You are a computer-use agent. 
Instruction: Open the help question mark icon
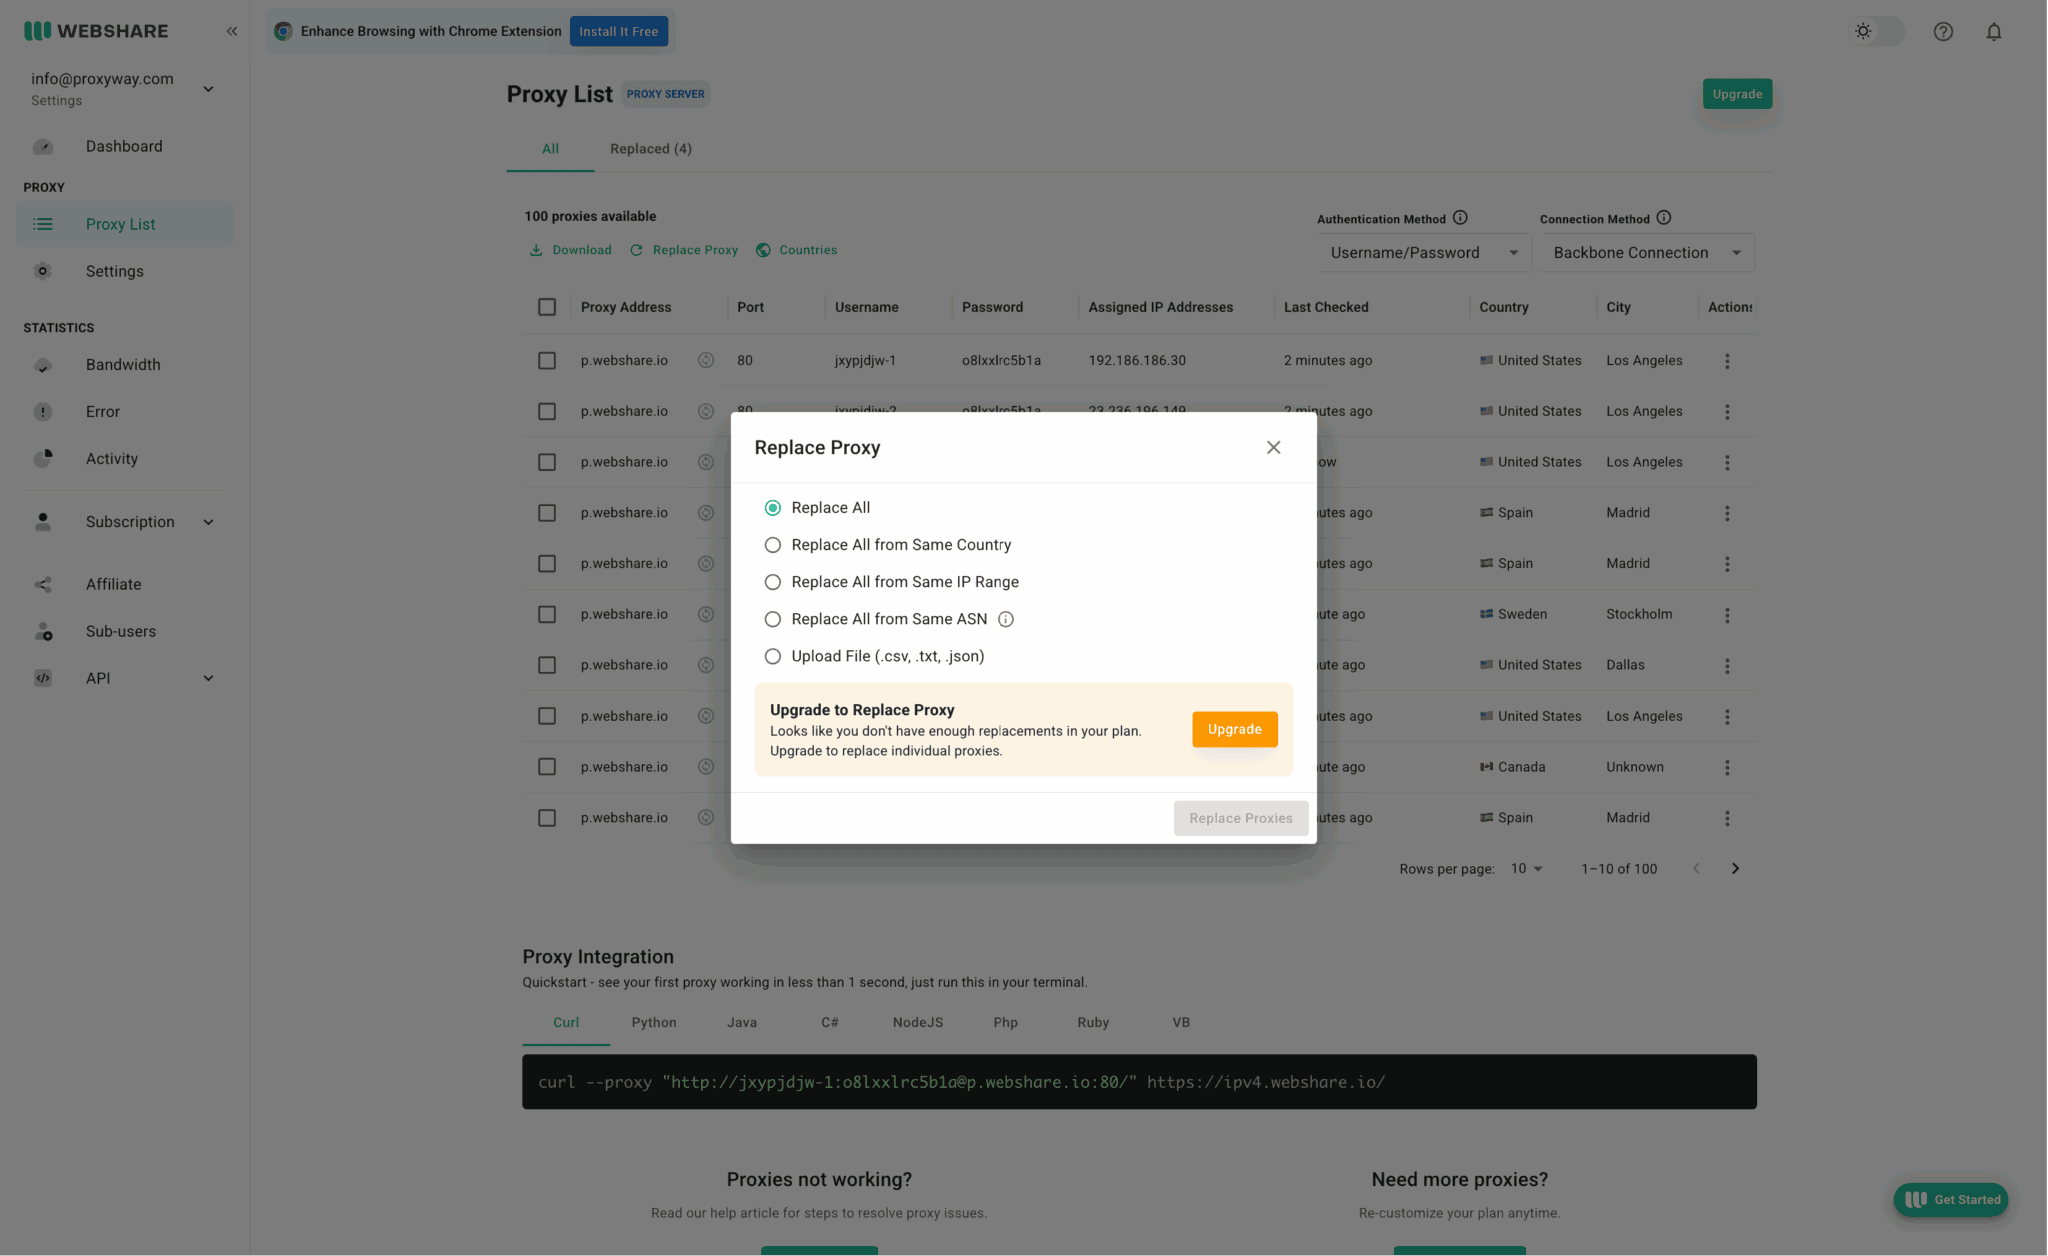click(1943, 31)
